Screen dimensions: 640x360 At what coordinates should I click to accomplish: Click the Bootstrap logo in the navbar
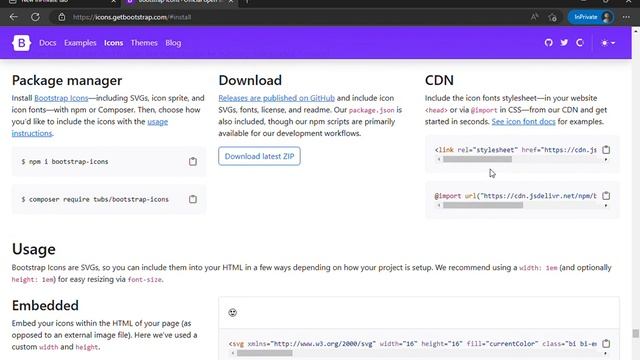tap(21, 42)
